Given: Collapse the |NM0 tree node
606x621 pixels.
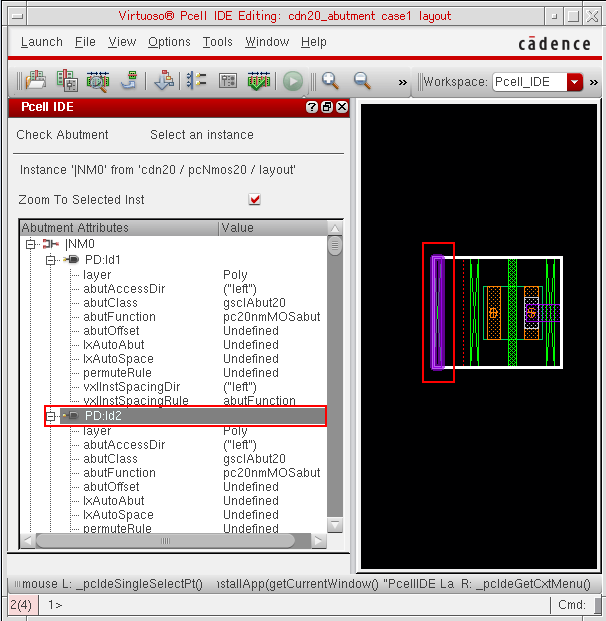Looking at the screenshot, I should point(31,244).
